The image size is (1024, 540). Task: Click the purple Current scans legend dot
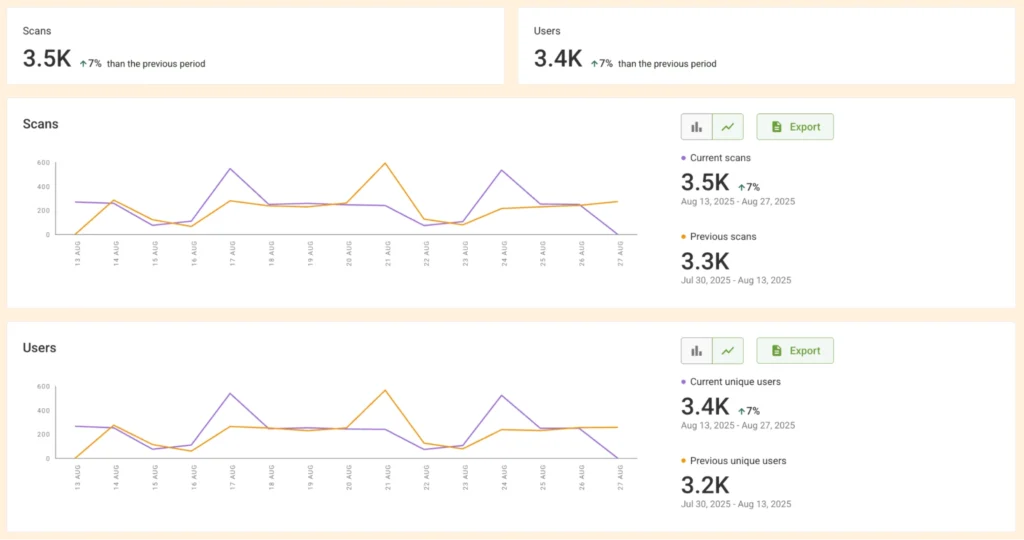point(683,158)
